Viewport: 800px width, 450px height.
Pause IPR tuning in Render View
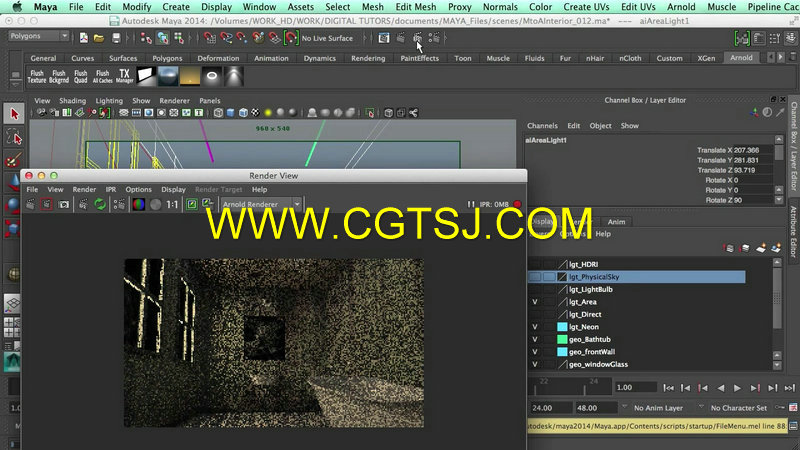[x=470, y=204]
